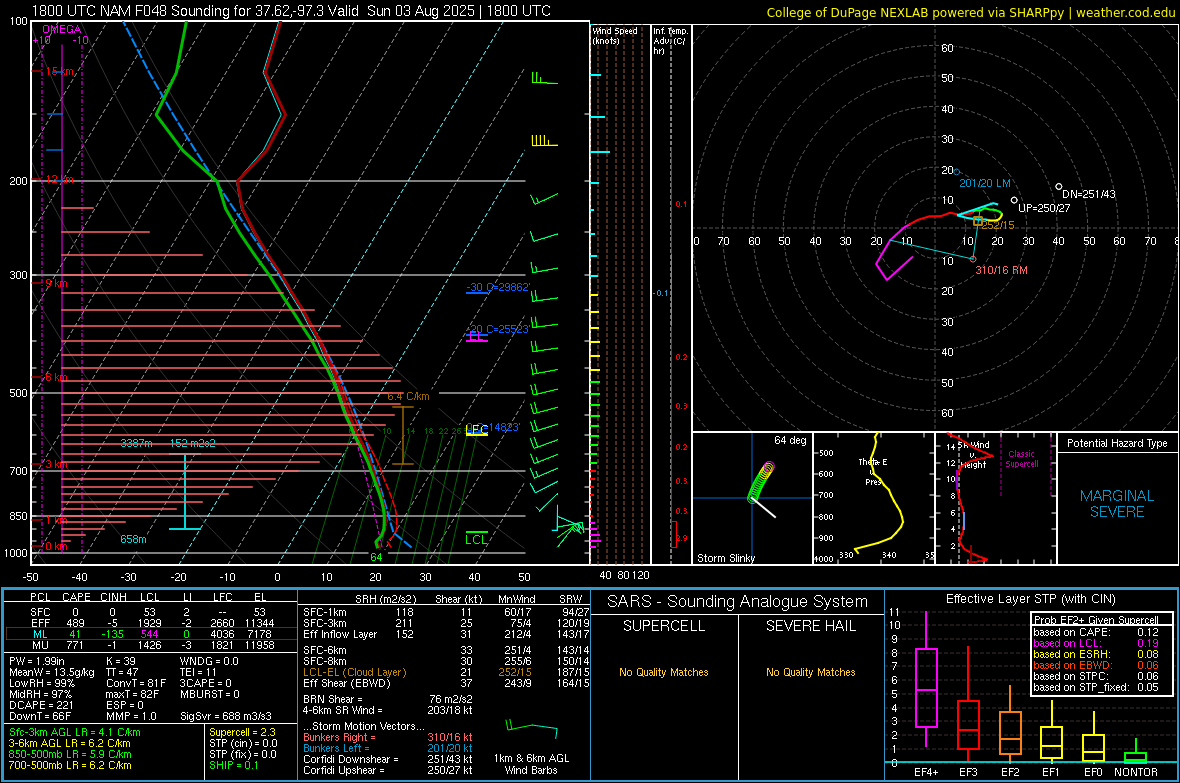Screen dimensions: 1180x783
Task: Click the 201/20 LM hodograph label
Action: point(984,184)
